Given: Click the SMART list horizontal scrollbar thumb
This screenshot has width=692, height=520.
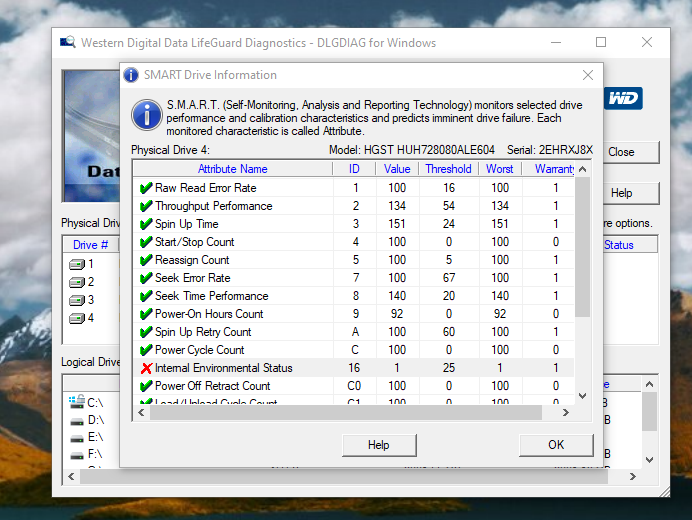Looking at the screenshot, I should pos(346,413).
